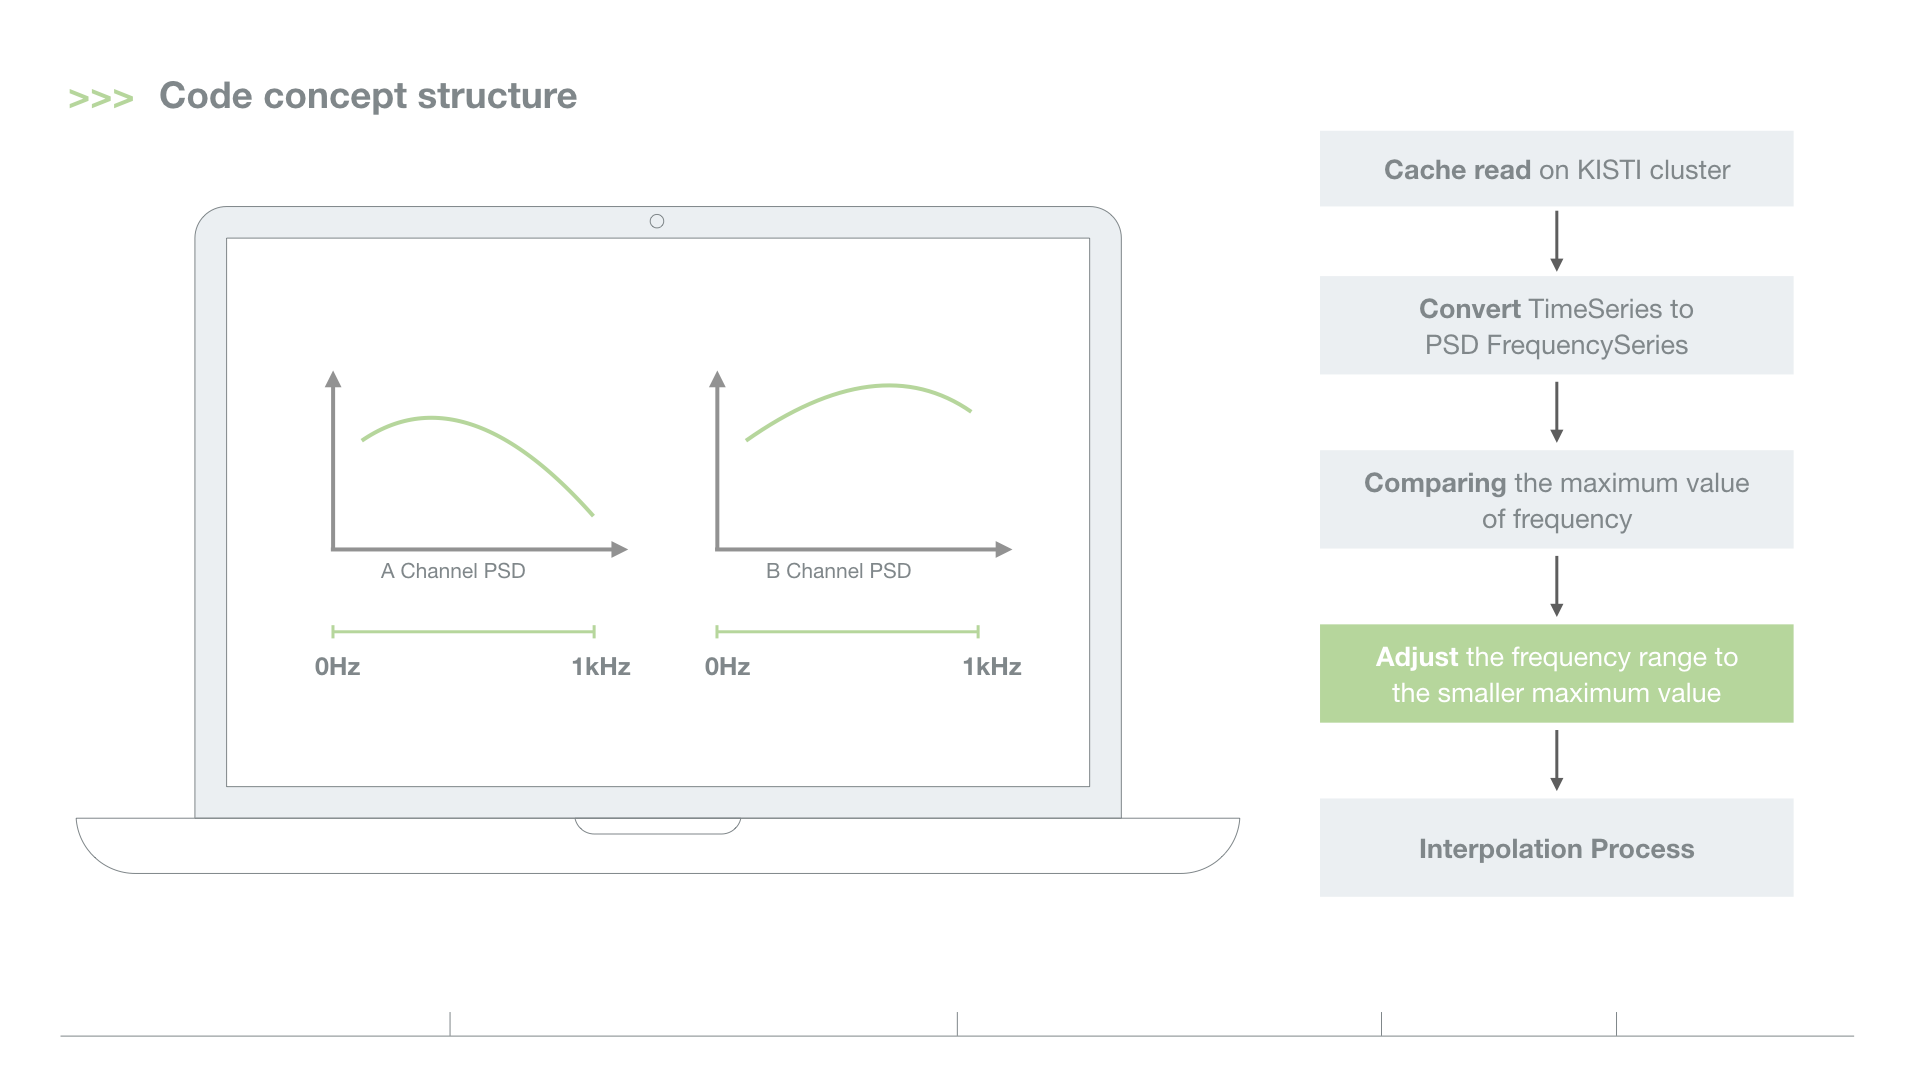Image resolution: width=1920 pixels, height=1080 pixels.
Task: Click the B Channel PSD label
Action: (838, 571)
